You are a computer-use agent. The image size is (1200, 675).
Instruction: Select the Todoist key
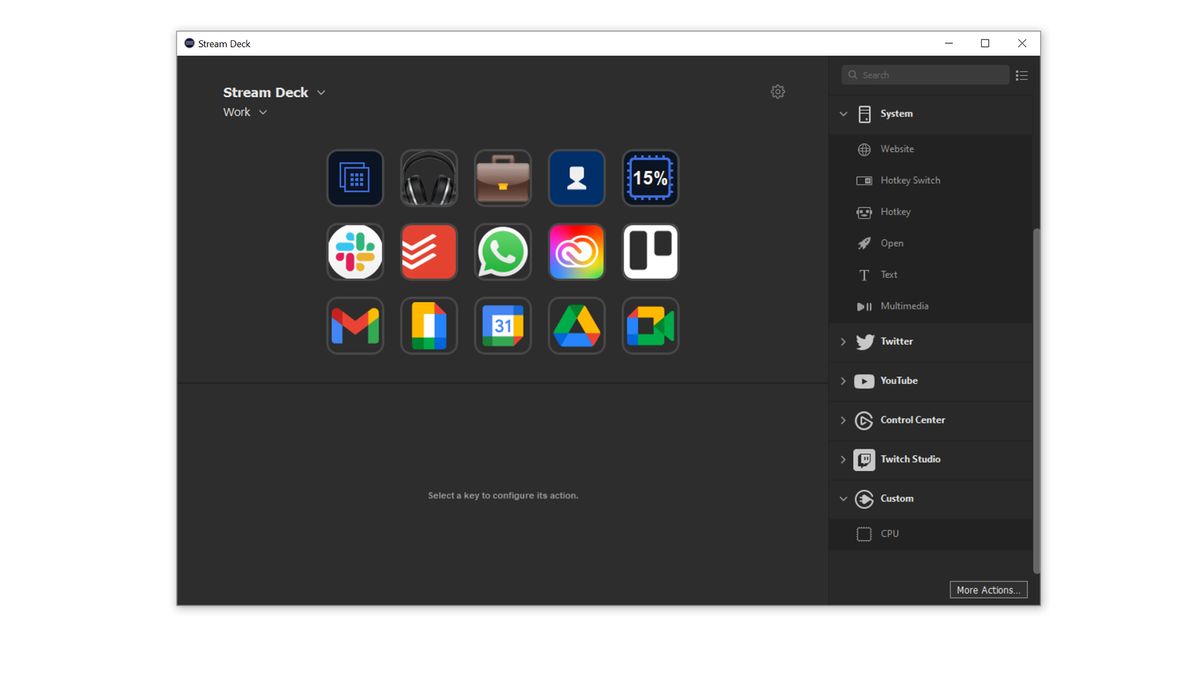click(429, 252)
